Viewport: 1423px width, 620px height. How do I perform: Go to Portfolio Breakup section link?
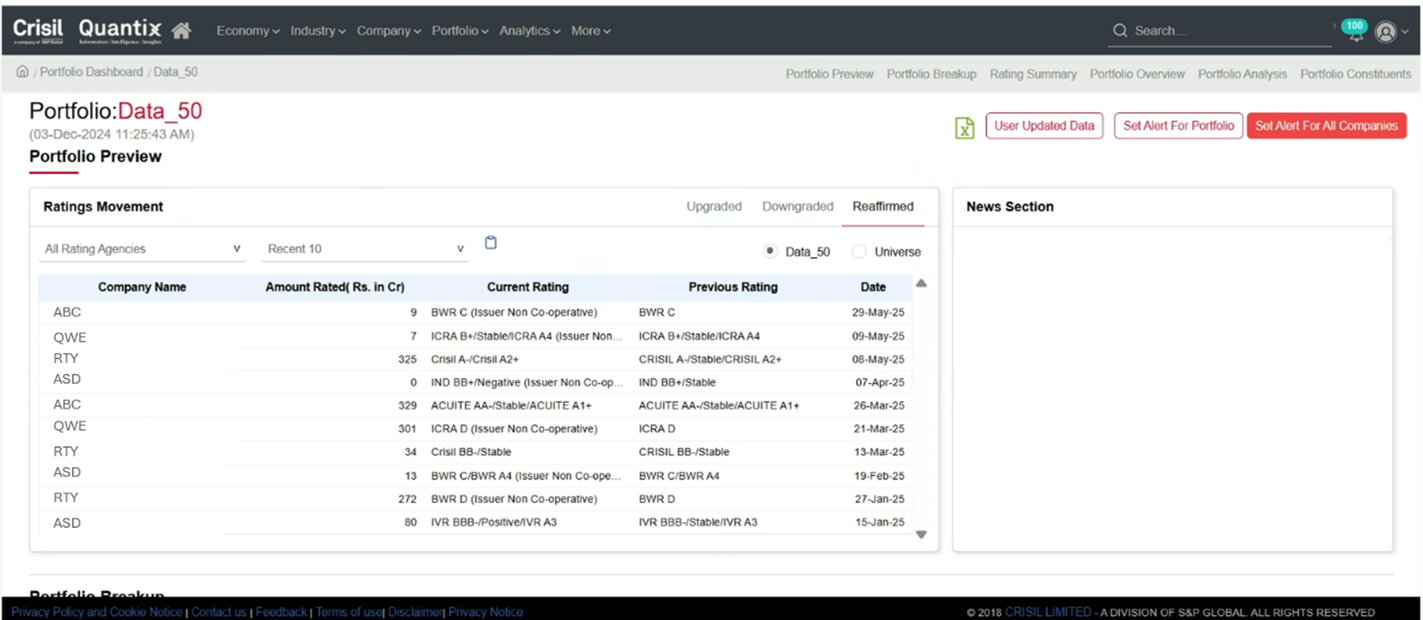(x=931, y=74)
